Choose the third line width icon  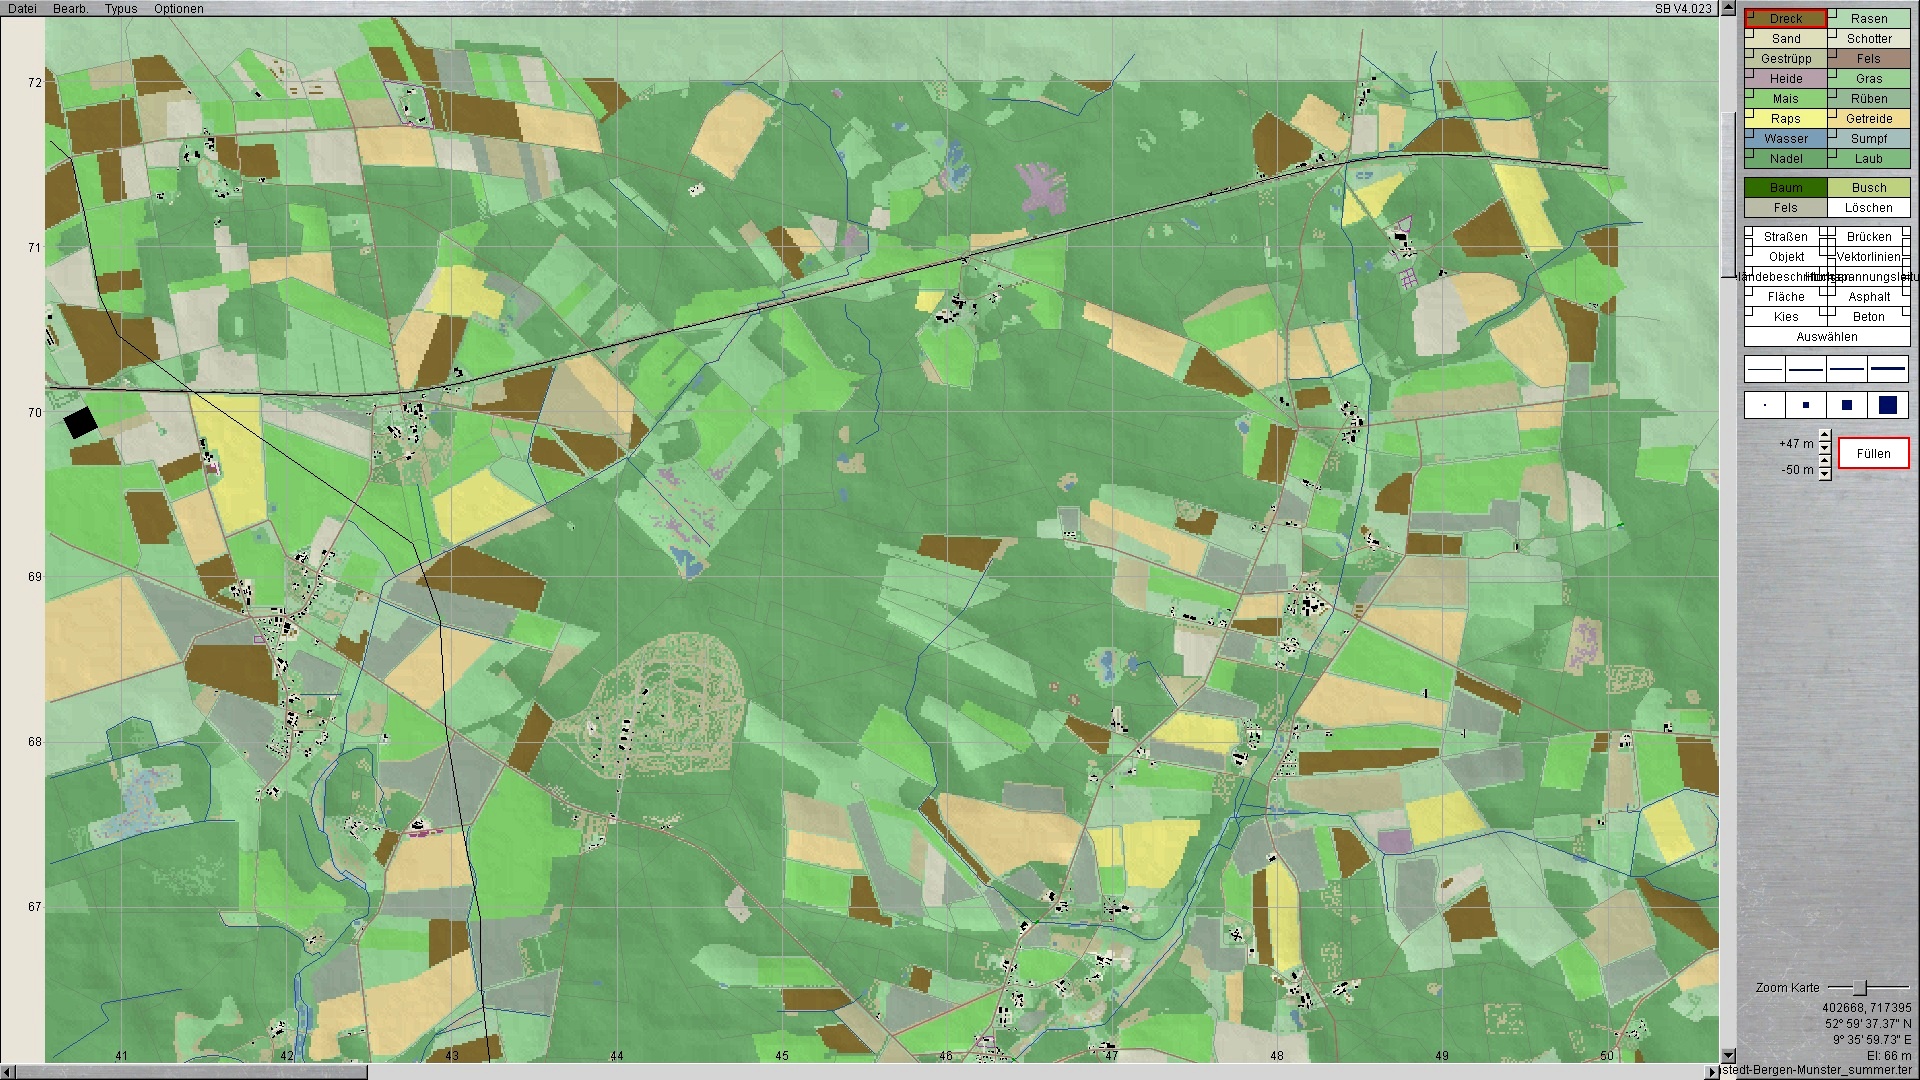pyautogui.click(x=1847, y=369)
